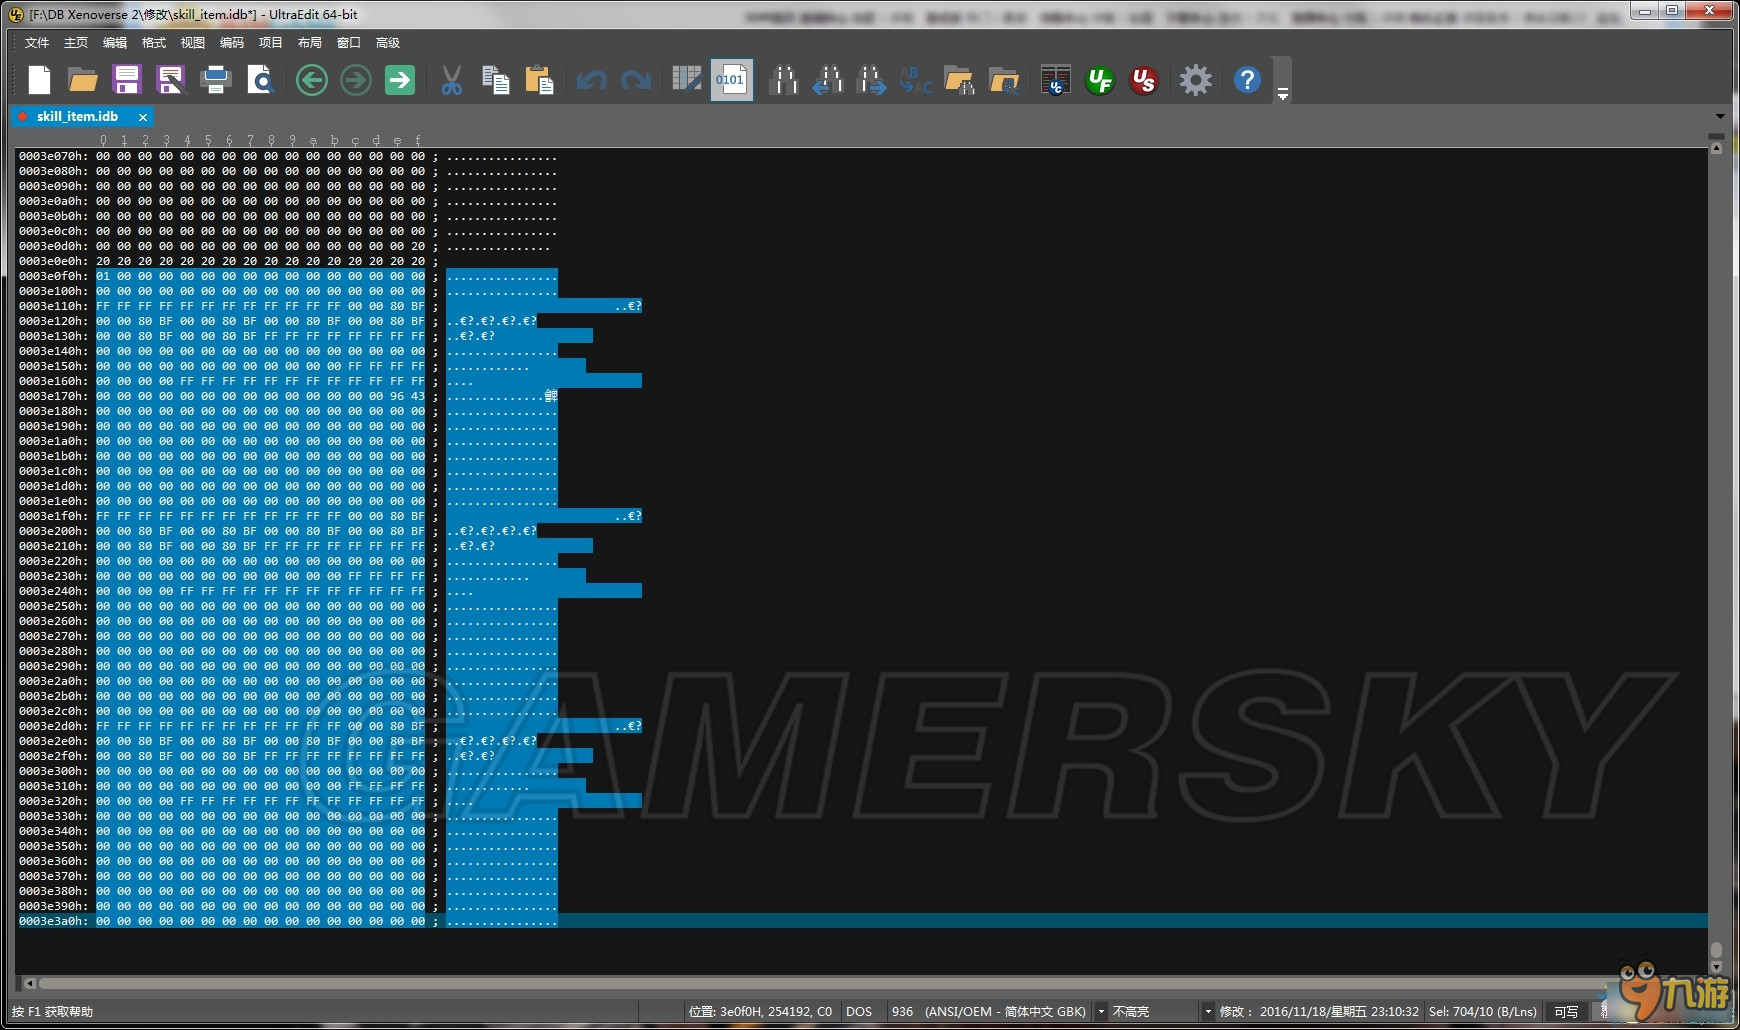This screenshot has height=1030, width=1740.
Task: Expand toolbar customize dropdown arrow
Action: 1282,94
